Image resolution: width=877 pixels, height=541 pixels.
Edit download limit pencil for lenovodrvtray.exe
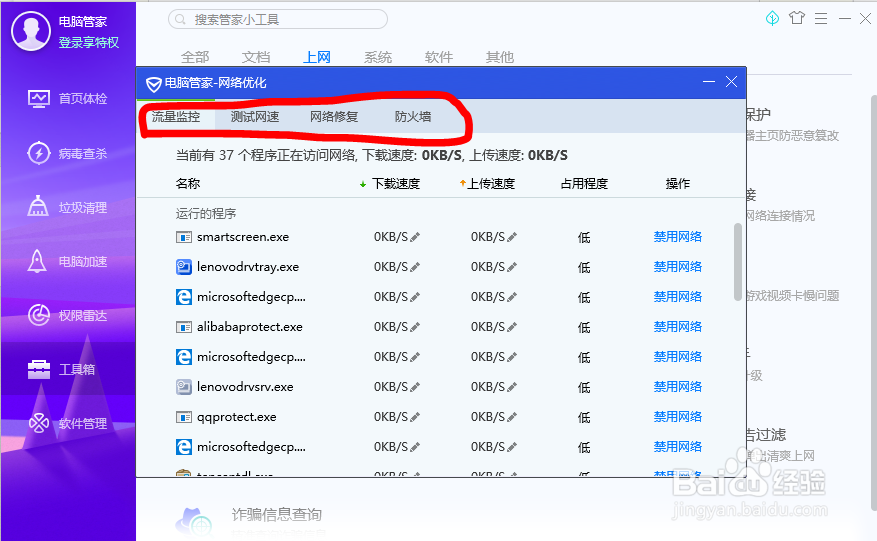point(415,267)
